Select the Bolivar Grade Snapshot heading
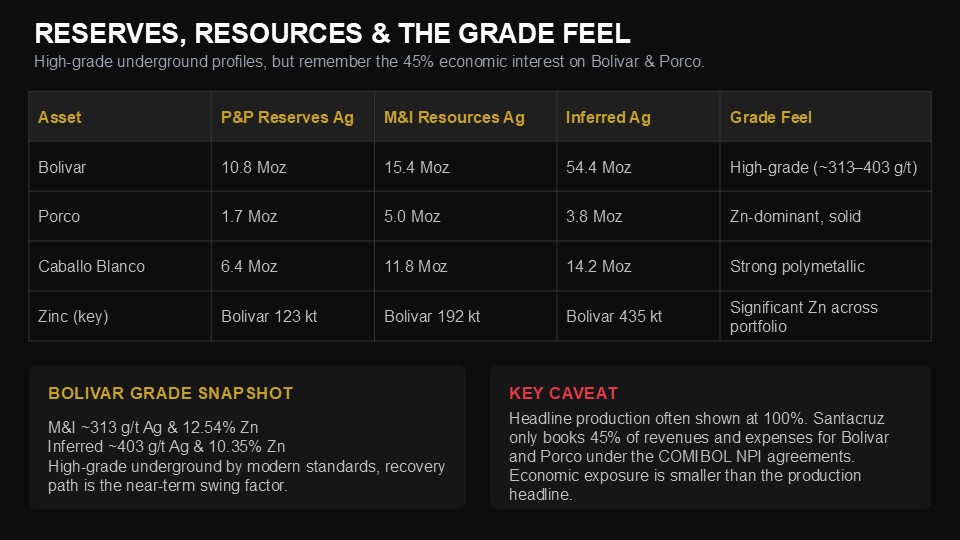 170,393
